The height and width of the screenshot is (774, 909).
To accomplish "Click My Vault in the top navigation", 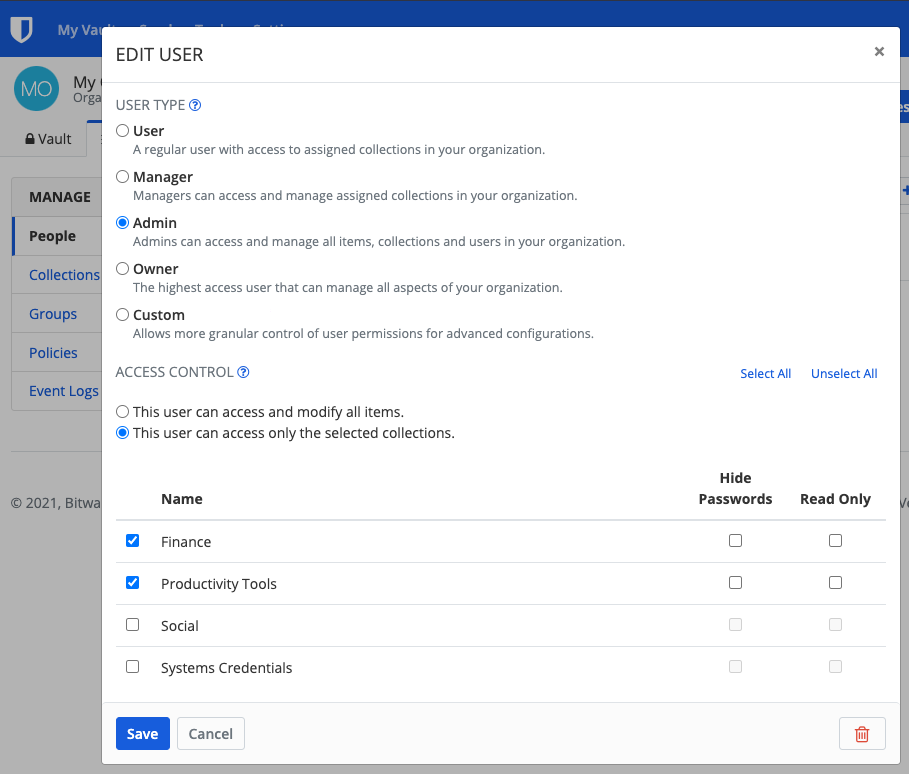I will click(79, 30).
